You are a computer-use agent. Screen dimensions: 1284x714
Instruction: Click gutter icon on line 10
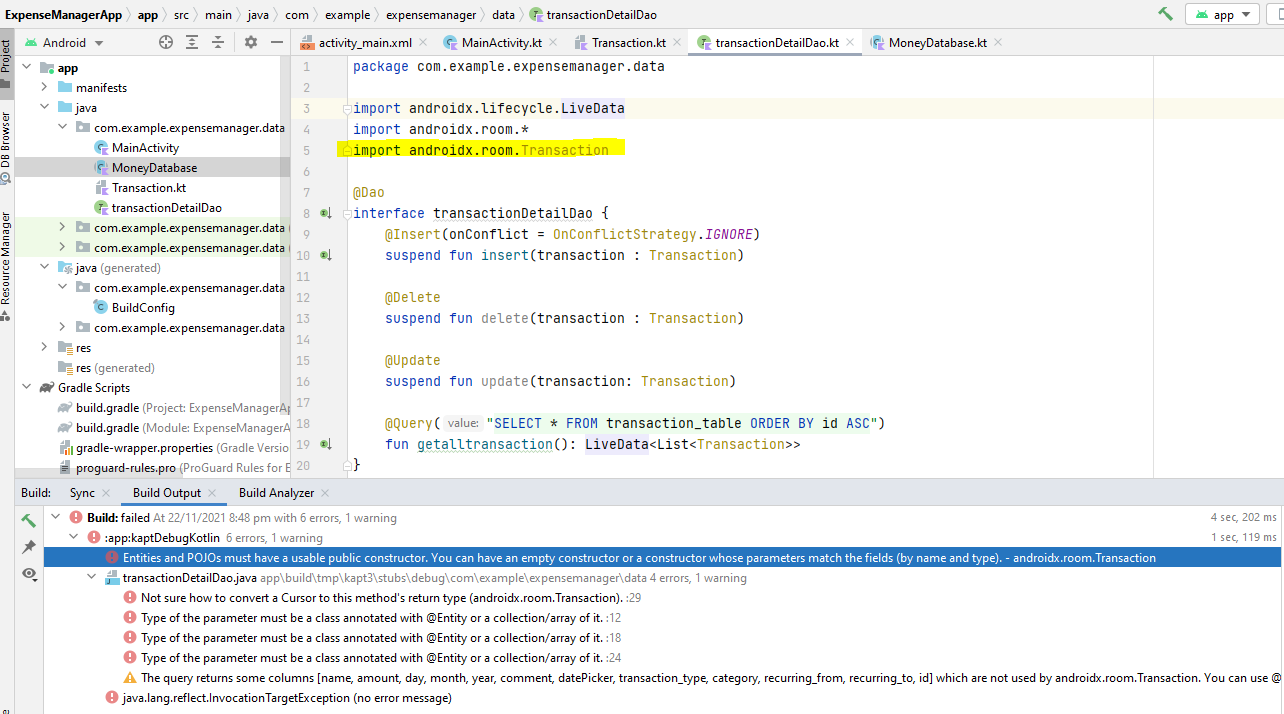pyautogui.click(x=325, y=255)
